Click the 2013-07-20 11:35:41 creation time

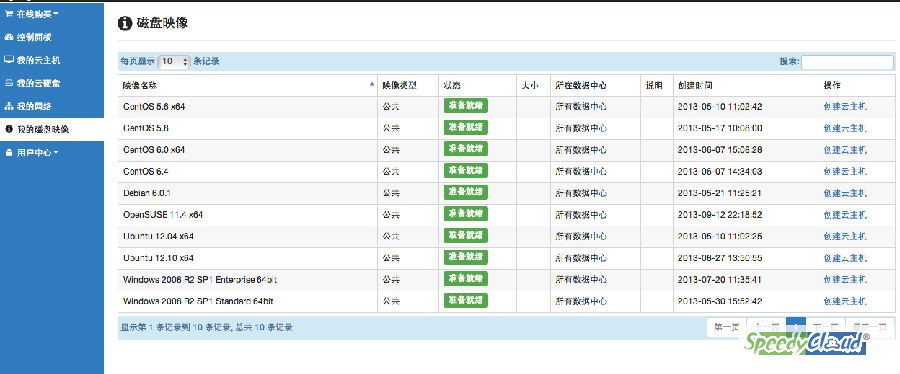pyautogui.click(x=720, y=279)
